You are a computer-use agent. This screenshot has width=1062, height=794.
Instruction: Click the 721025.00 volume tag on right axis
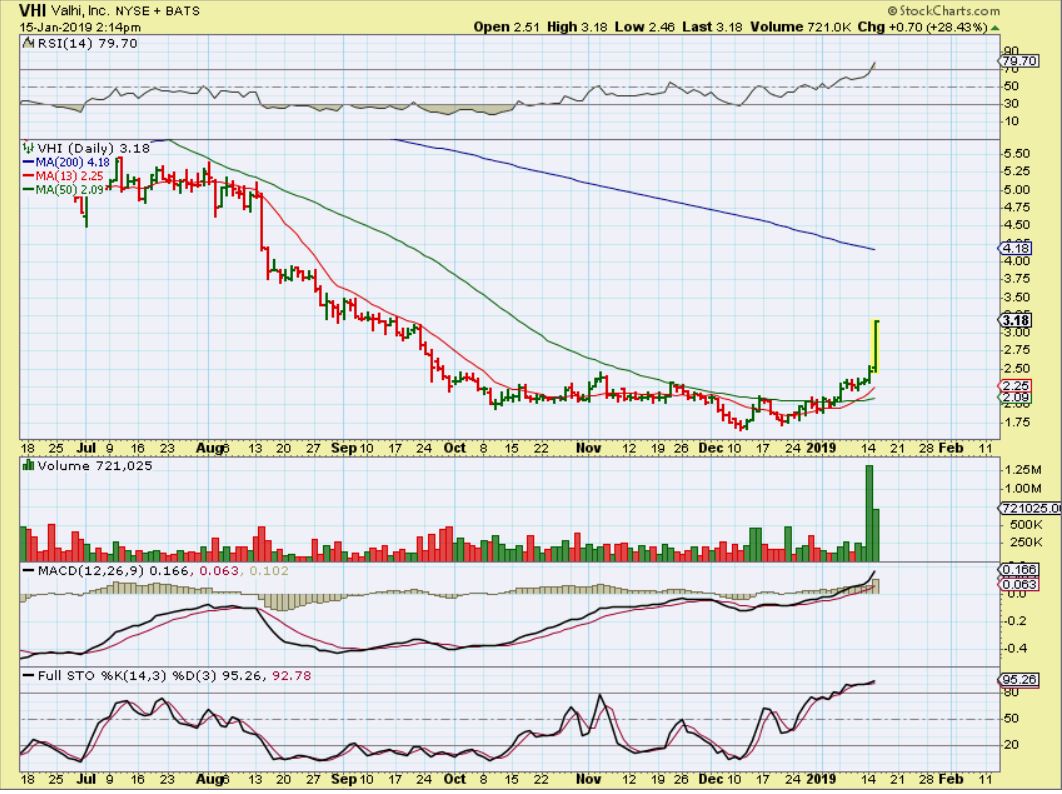tap(1030, 507)
